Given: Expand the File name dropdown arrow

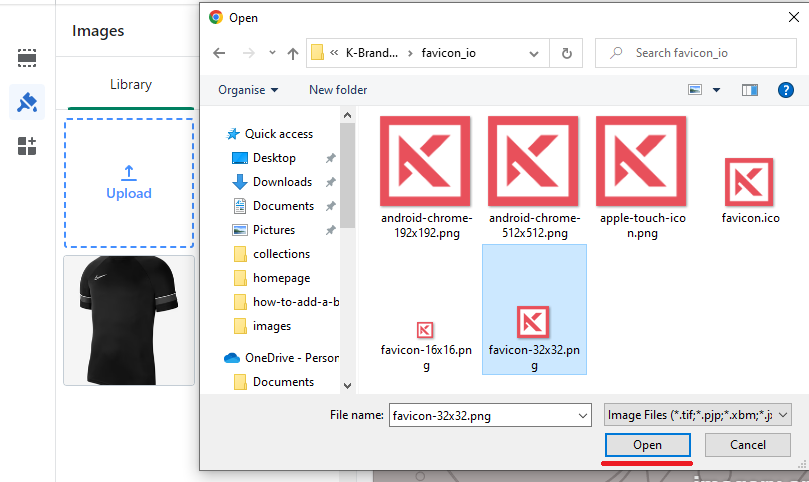Looking at the screenshot, I should click(583, 415).
